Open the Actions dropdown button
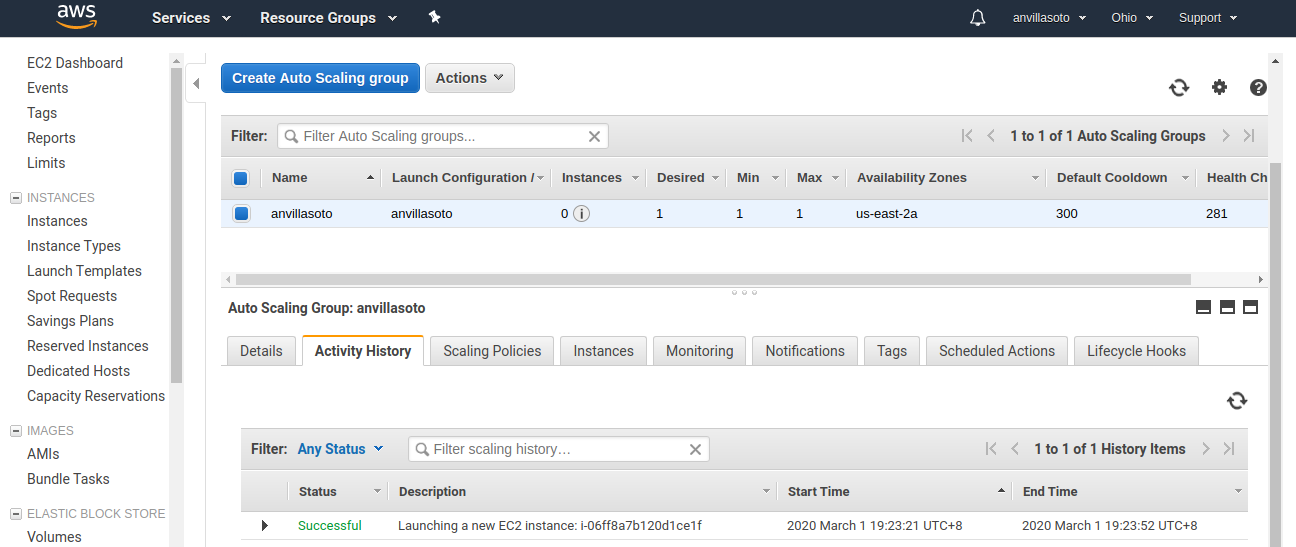The width and height of the screenshot is (1296, 547). point(470,78)
